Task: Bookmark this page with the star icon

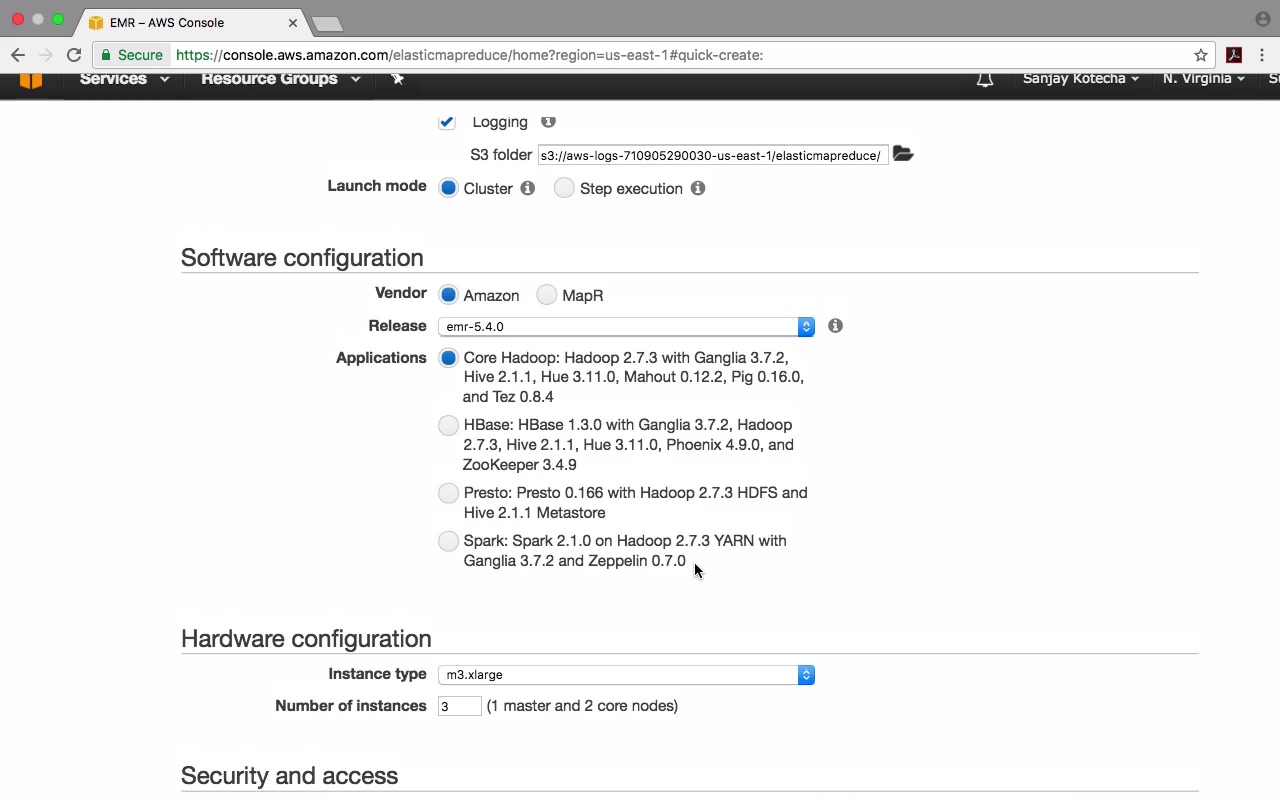Action: 1201,55
